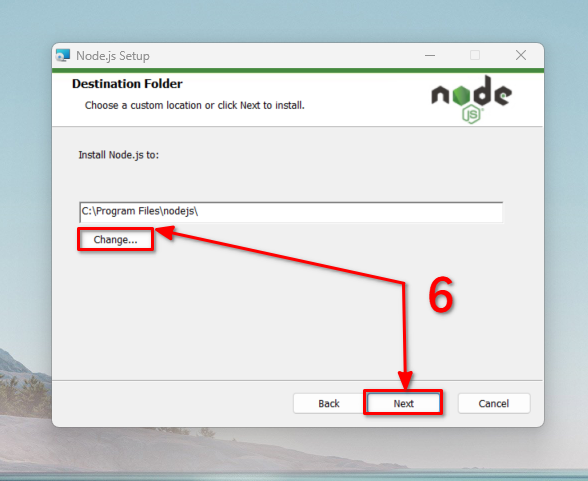Open the Change... folder dialog

(x=116, y=239)
